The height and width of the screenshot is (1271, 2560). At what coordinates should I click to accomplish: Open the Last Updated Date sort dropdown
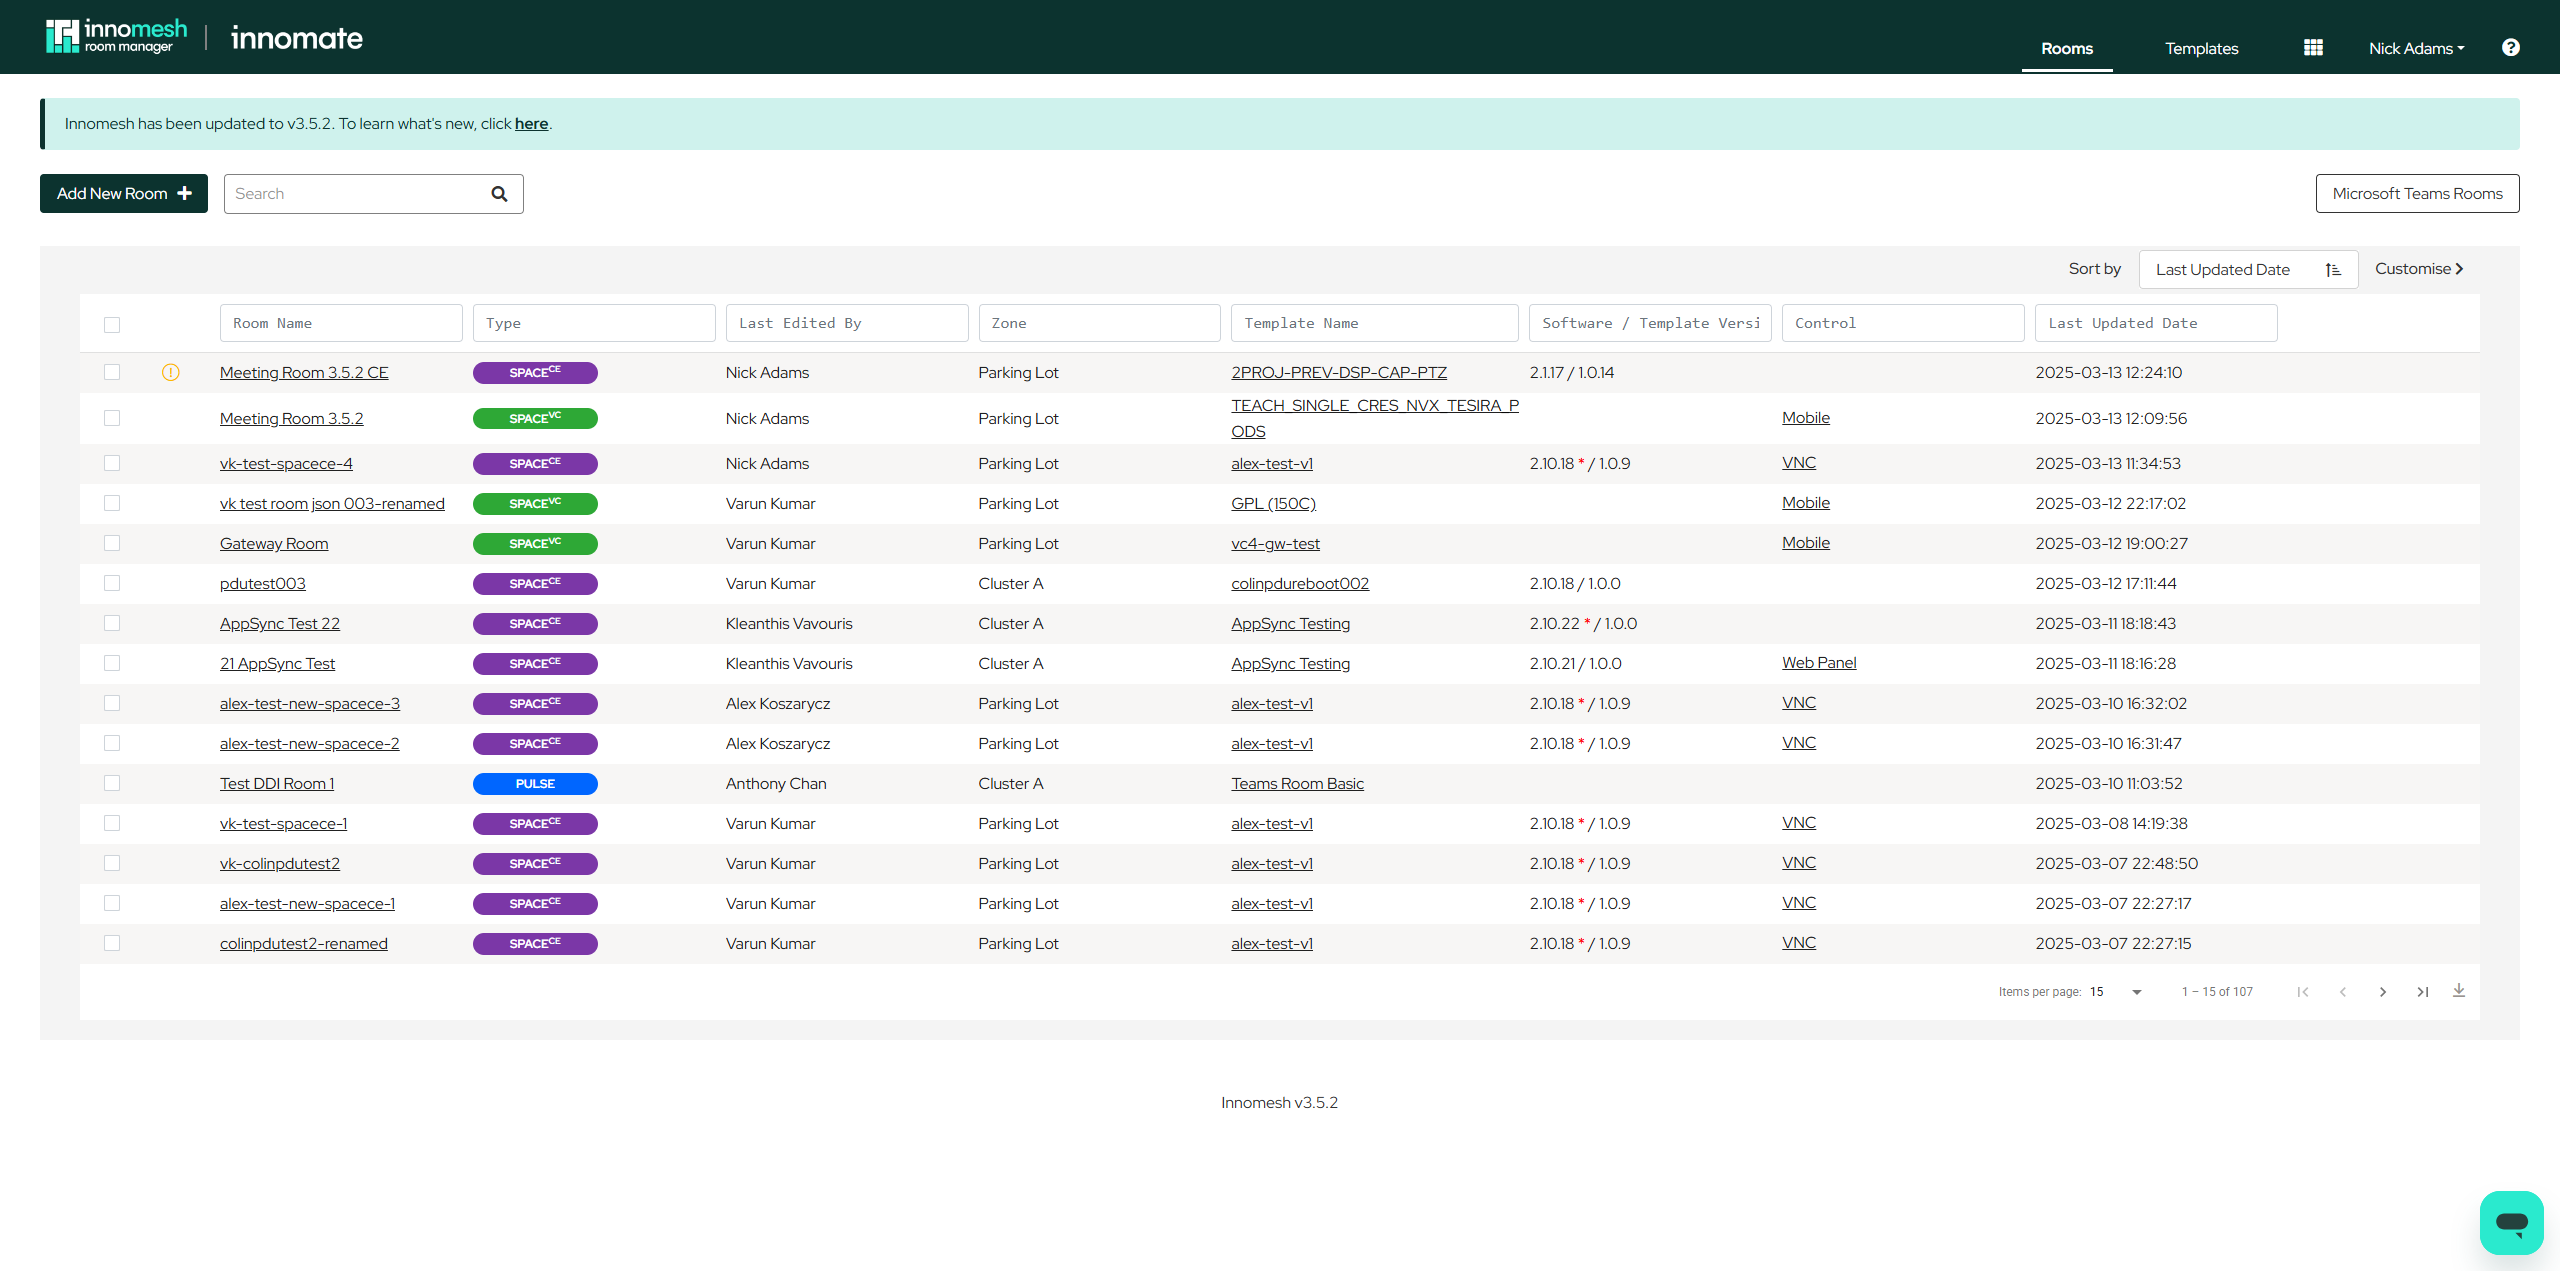[2248, 270]
